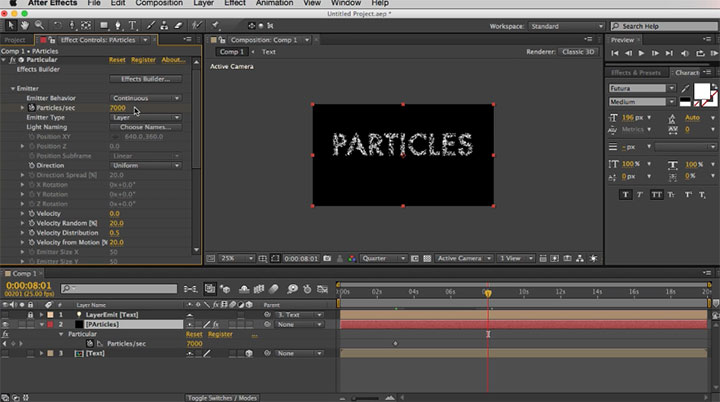Switch to Effects & Presets tab
Screen dimensions: 720x402
636,73
